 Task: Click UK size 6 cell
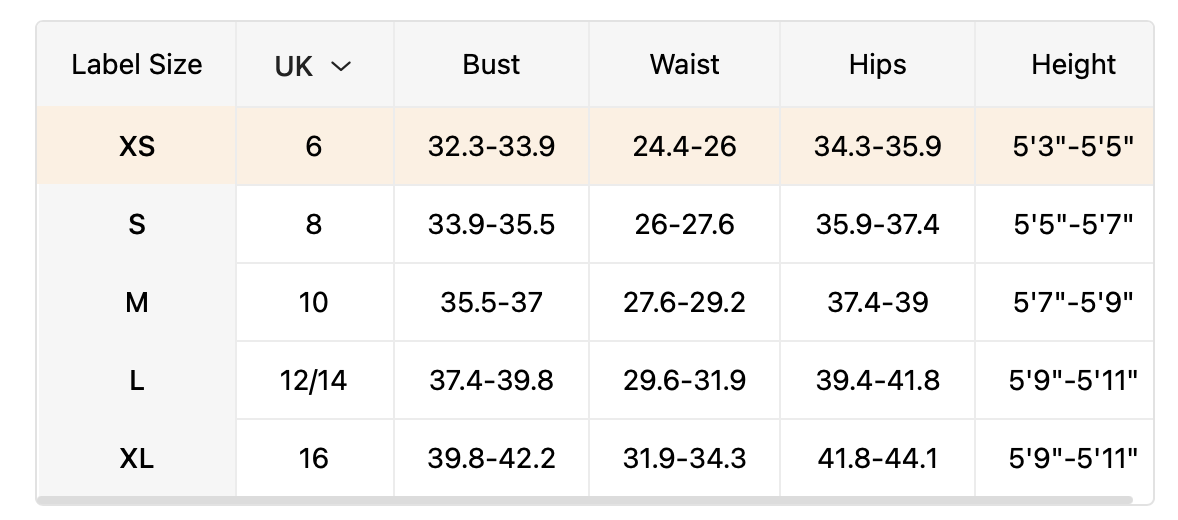click(314, 147)
